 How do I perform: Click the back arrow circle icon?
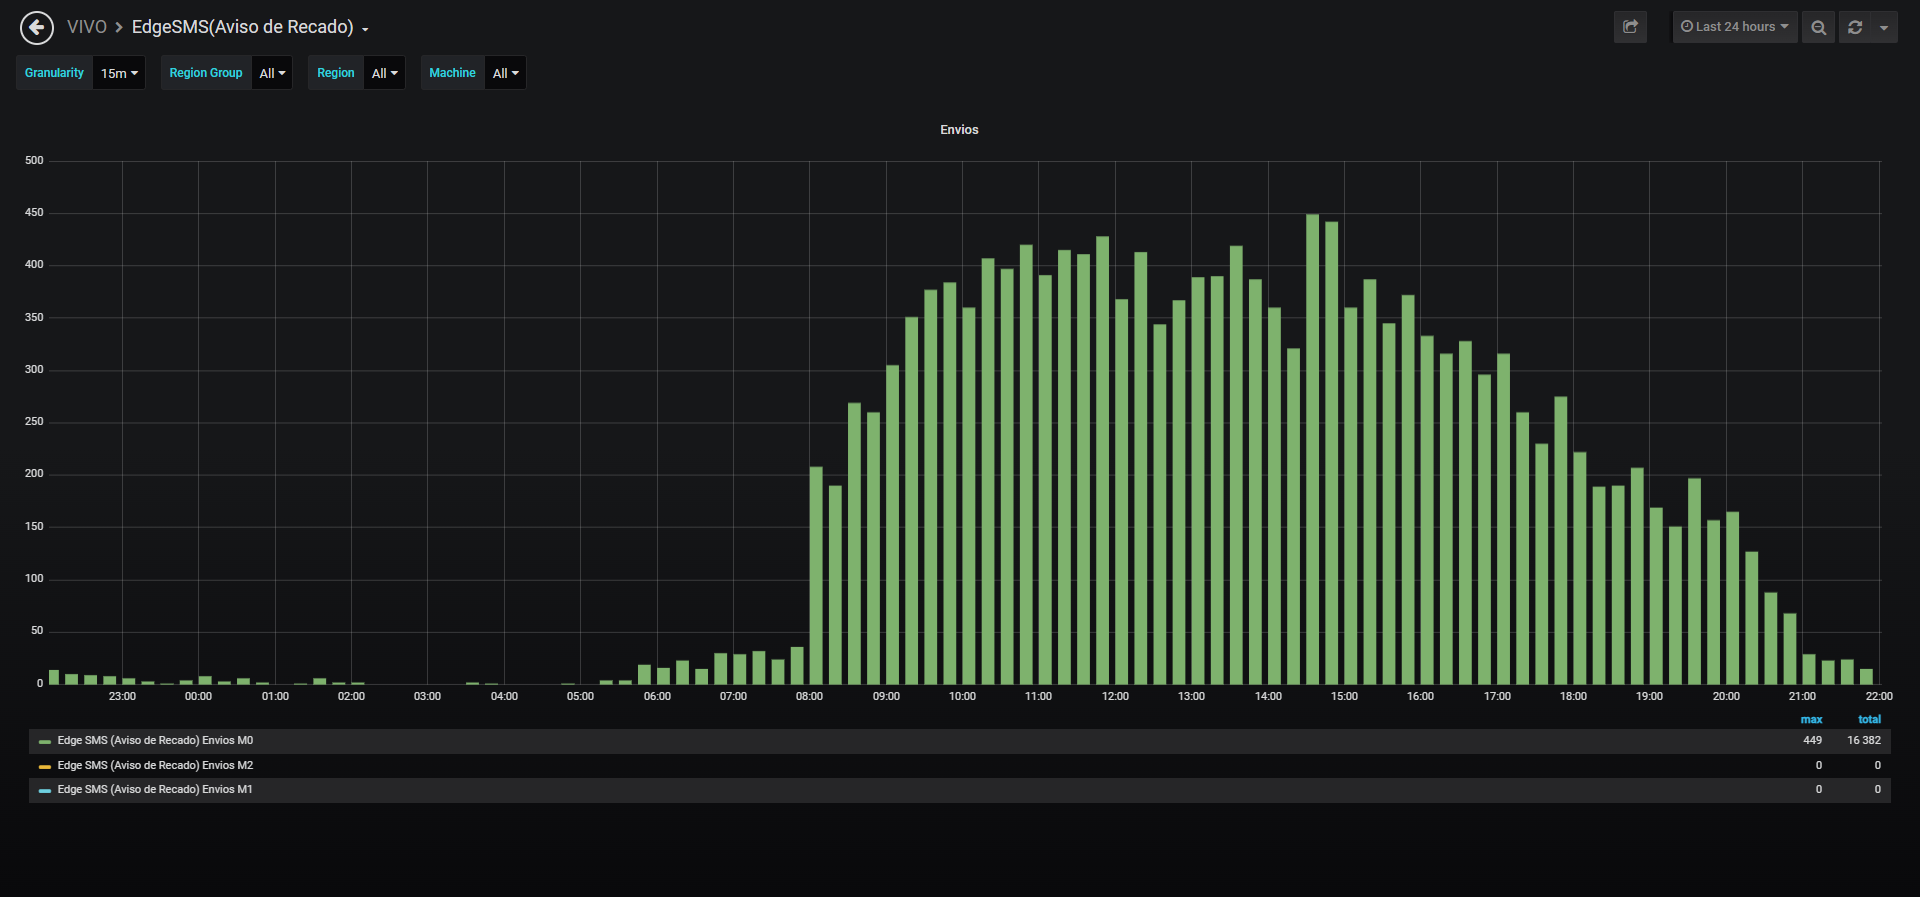37,27
